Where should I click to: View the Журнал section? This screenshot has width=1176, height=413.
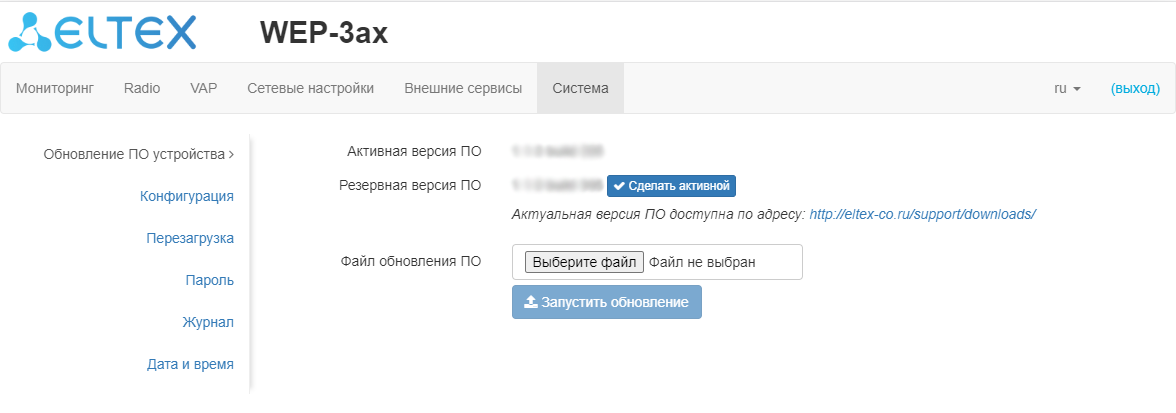[208, 322]
